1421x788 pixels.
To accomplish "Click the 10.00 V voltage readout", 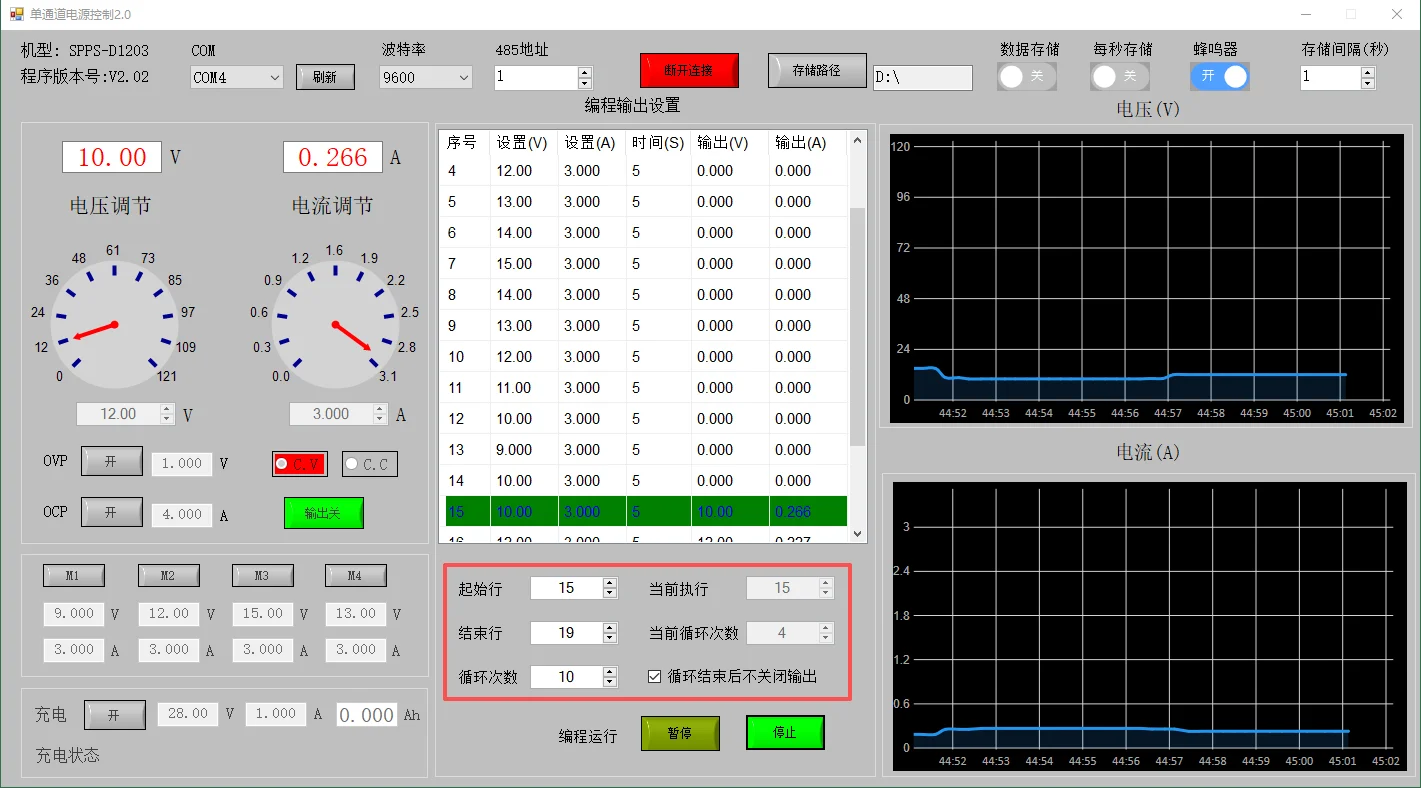I will 112,157.
